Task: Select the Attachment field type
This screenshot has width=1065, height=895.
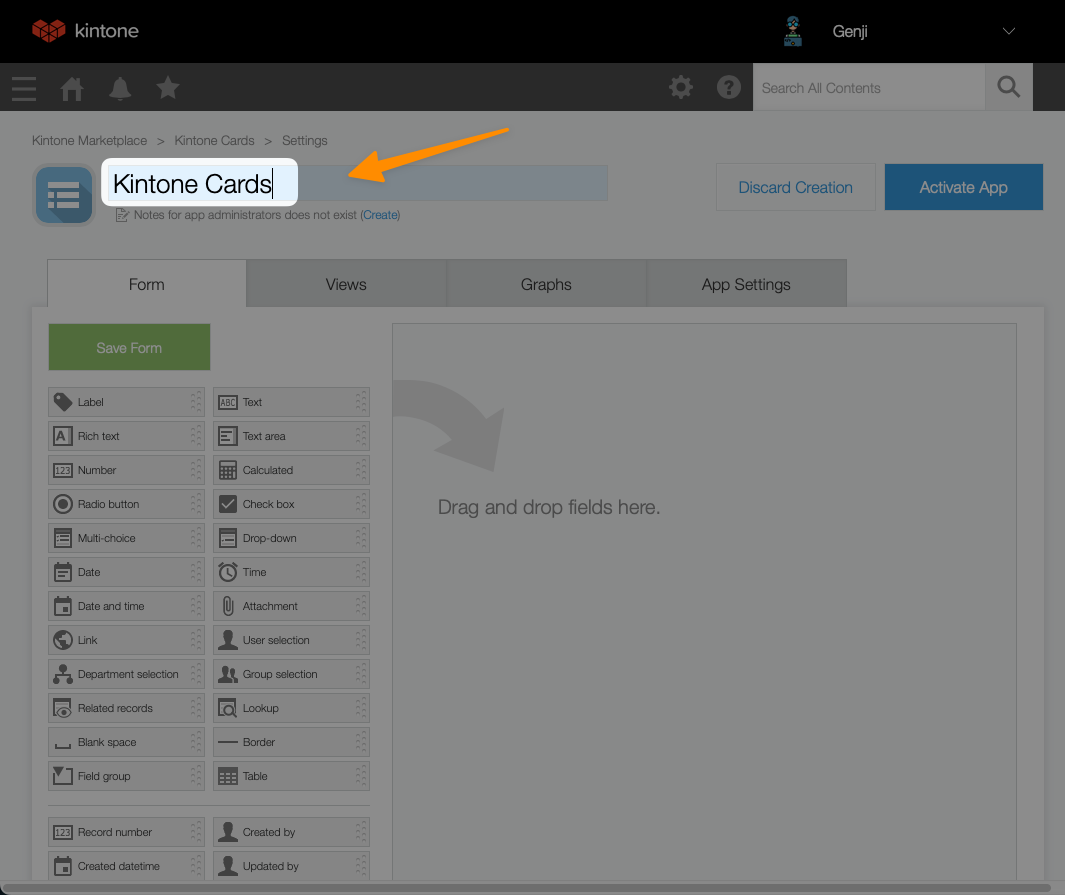Action: [291, 606]
